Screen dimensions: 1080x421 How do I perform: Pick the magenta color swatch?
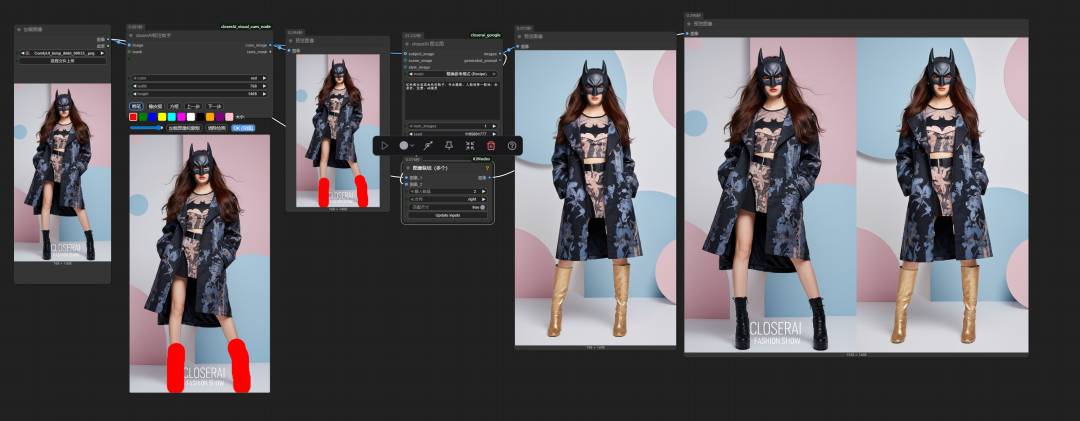tap(182, 117)
